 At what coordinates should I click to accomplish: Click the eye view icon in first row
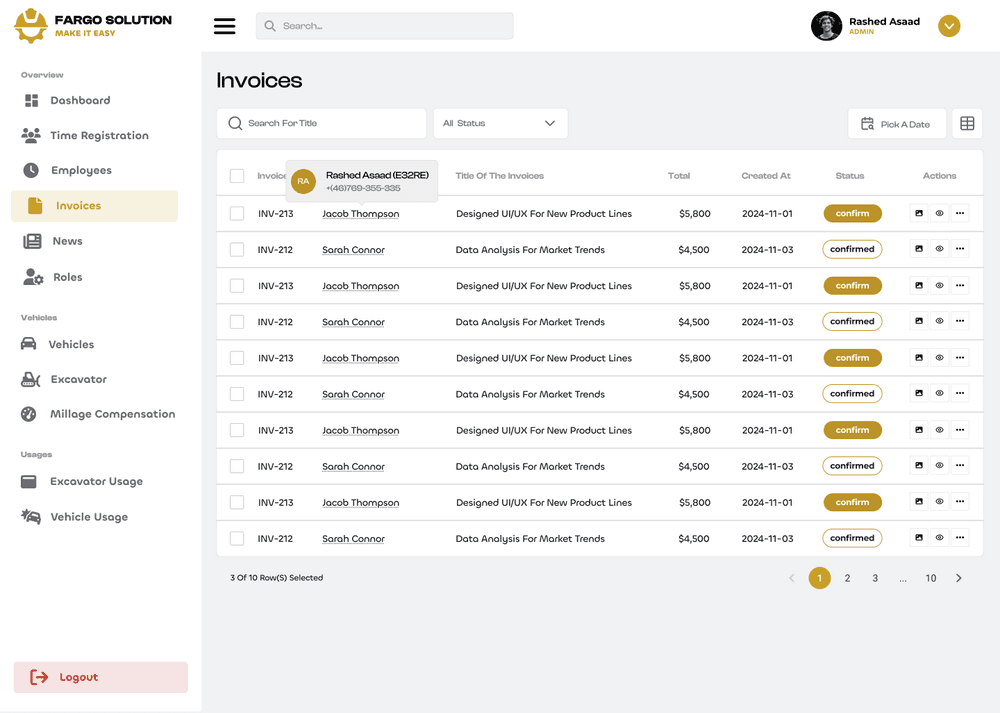[x=939, y=213]
